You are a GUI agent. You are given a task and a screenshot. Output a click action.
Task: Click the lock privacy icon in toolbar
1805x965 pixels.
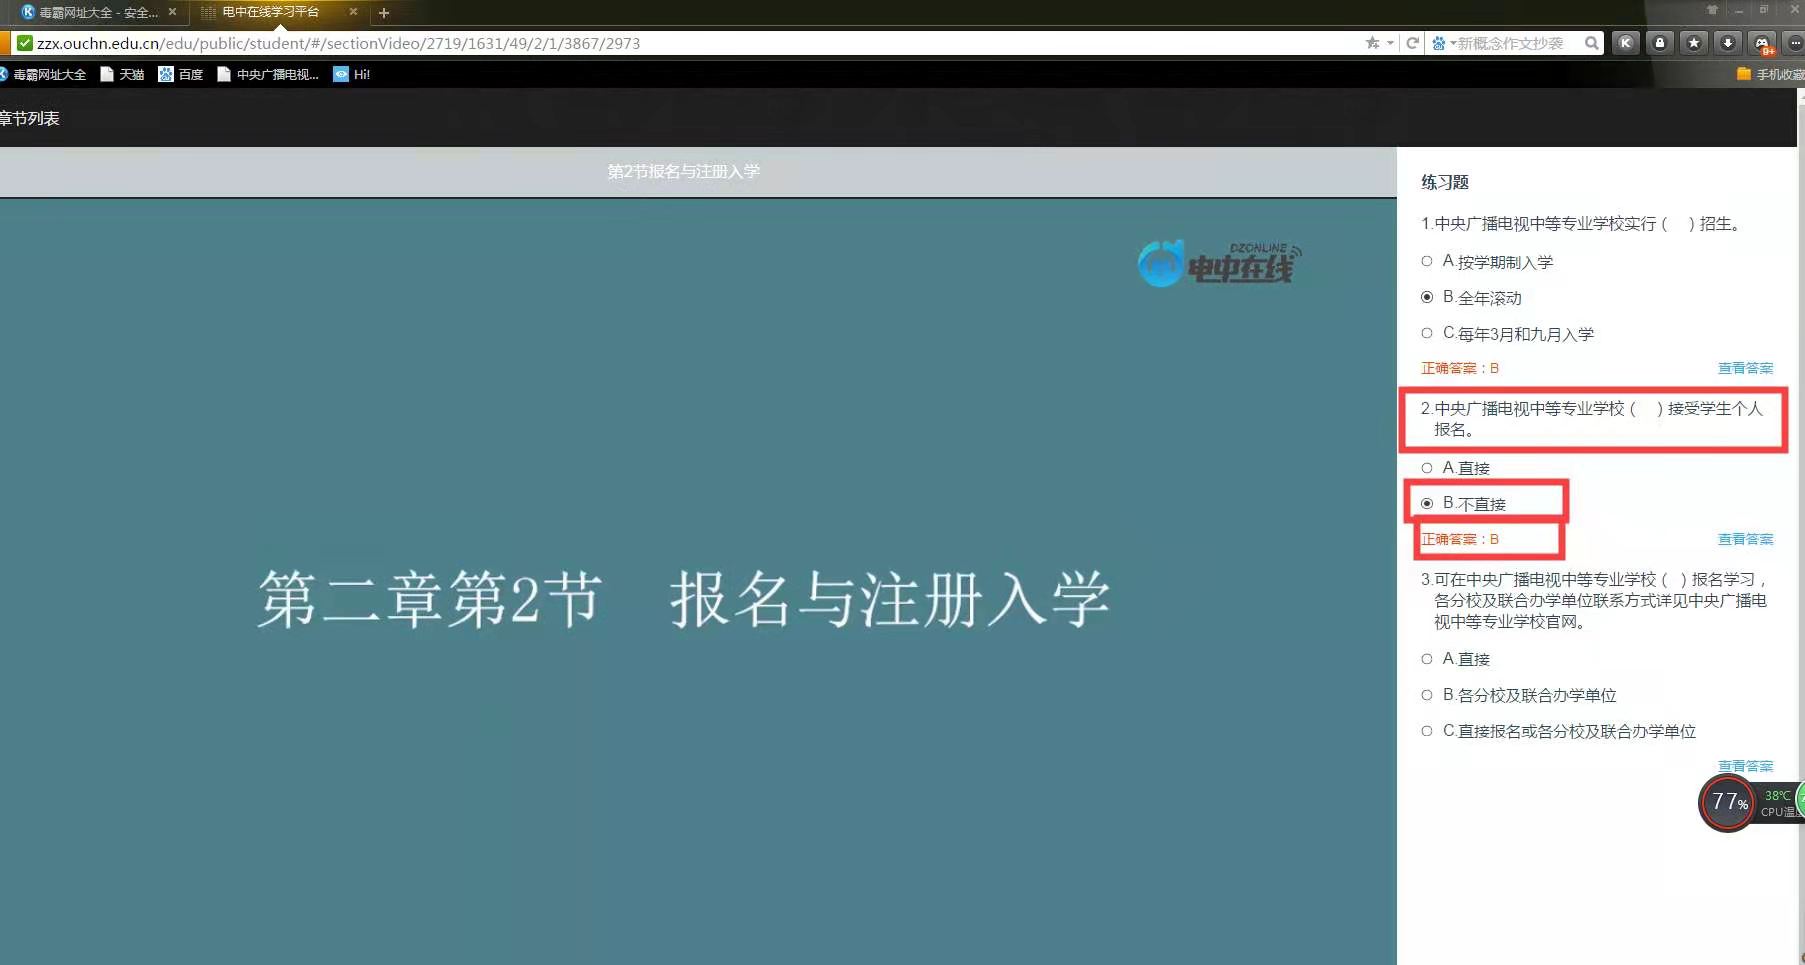[x=1660, y=43]
